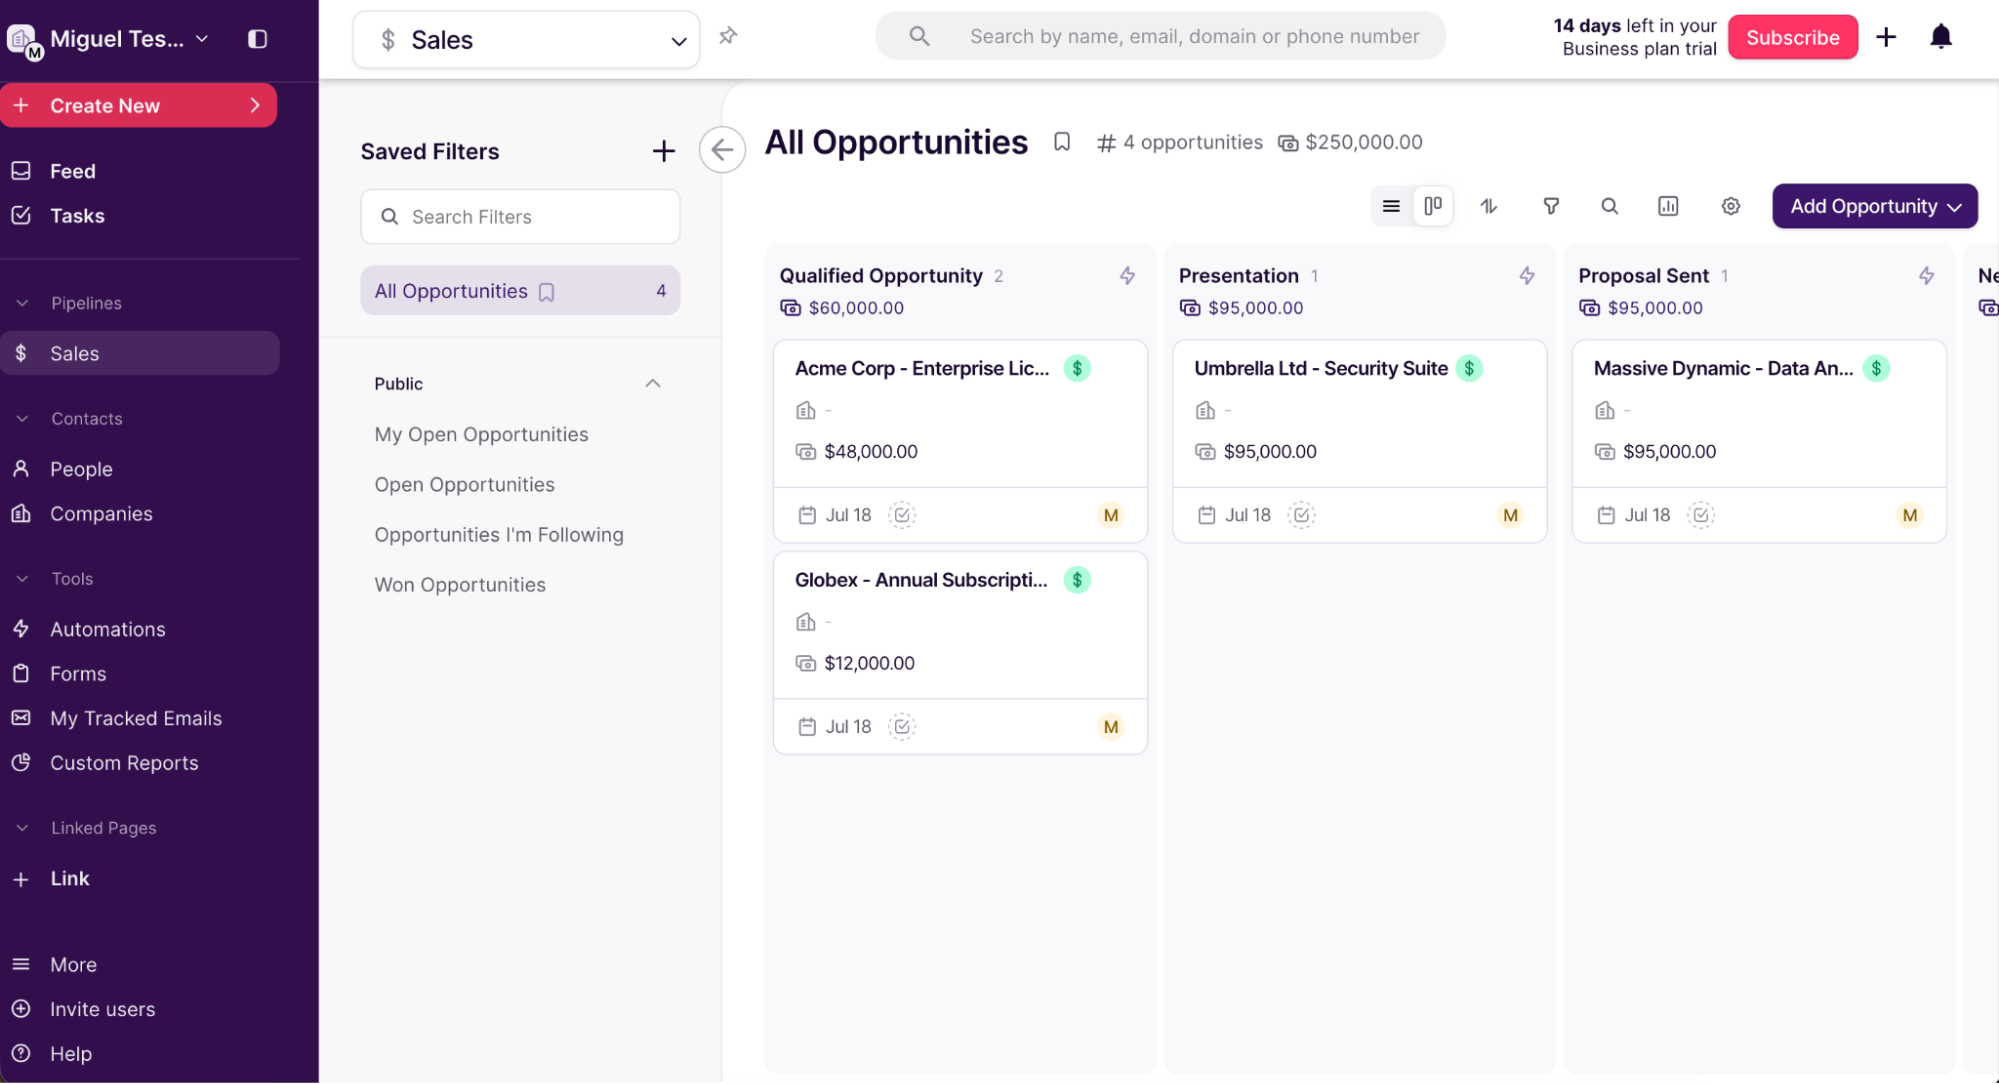The width and height of the screenshot is (1999, 1084).
Task: Collapse the Linked Pages section
Action: tap(22, 828)
